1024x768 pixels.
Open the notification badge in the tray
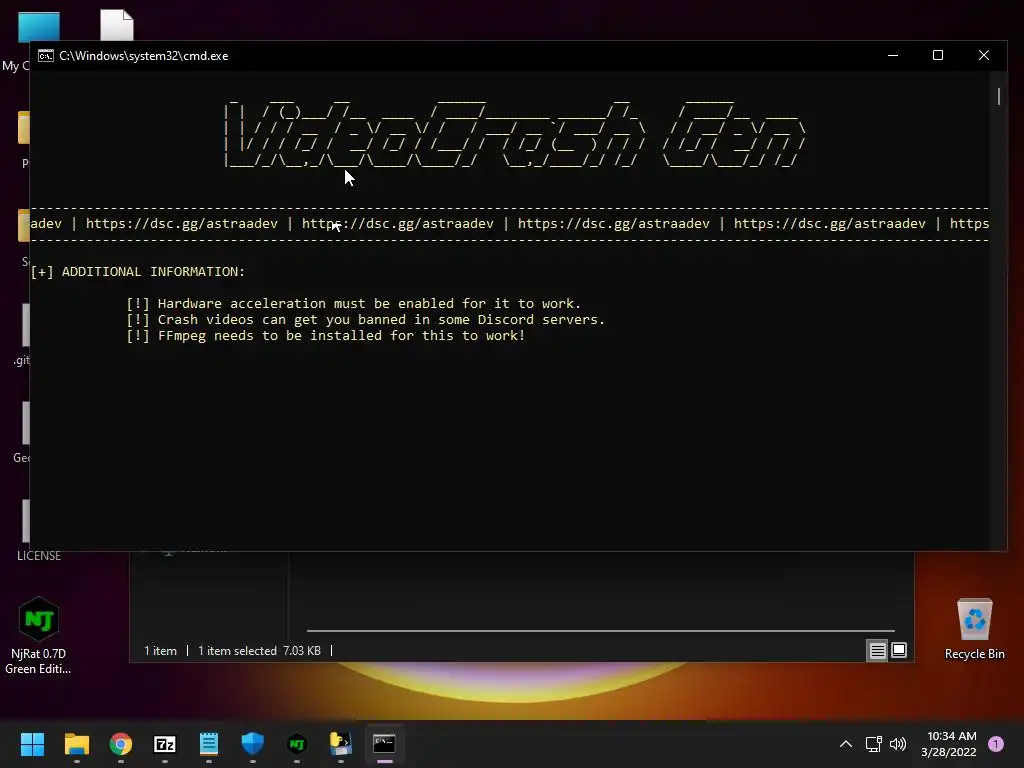click(x=996, y=744)
